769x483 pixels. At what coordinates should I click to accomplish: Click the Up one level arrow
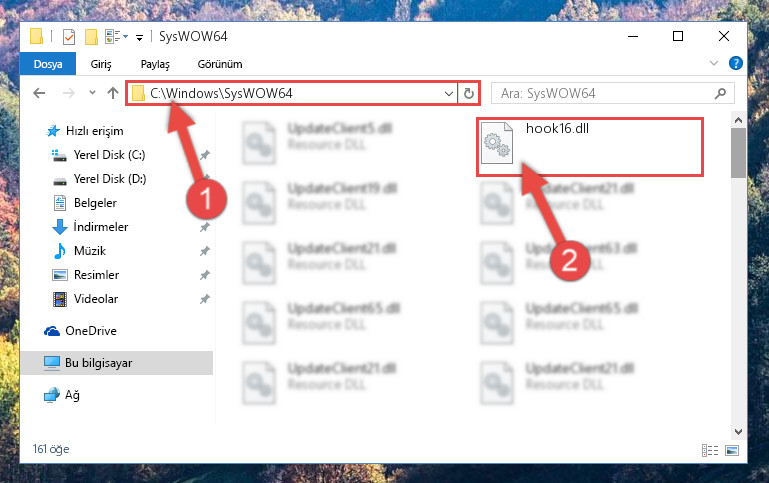[113, 93]
